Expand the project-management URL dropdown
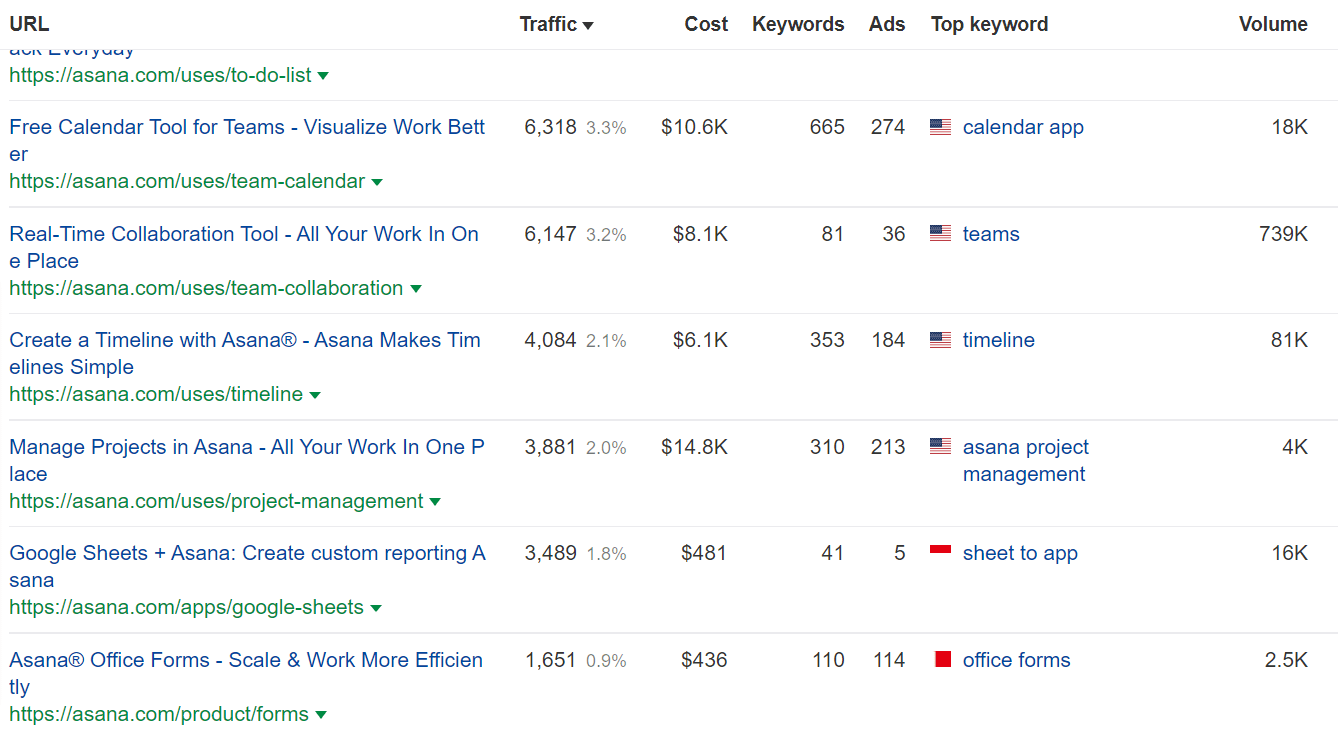The image size is (1338, 732). pyautogui.click(x=435, y=502)
